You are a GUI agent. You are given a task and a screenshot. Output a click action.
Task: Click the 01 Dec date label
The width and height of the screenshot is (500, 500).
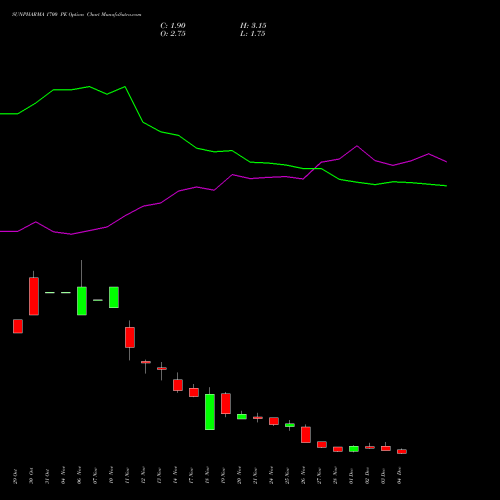click(351, 476)
